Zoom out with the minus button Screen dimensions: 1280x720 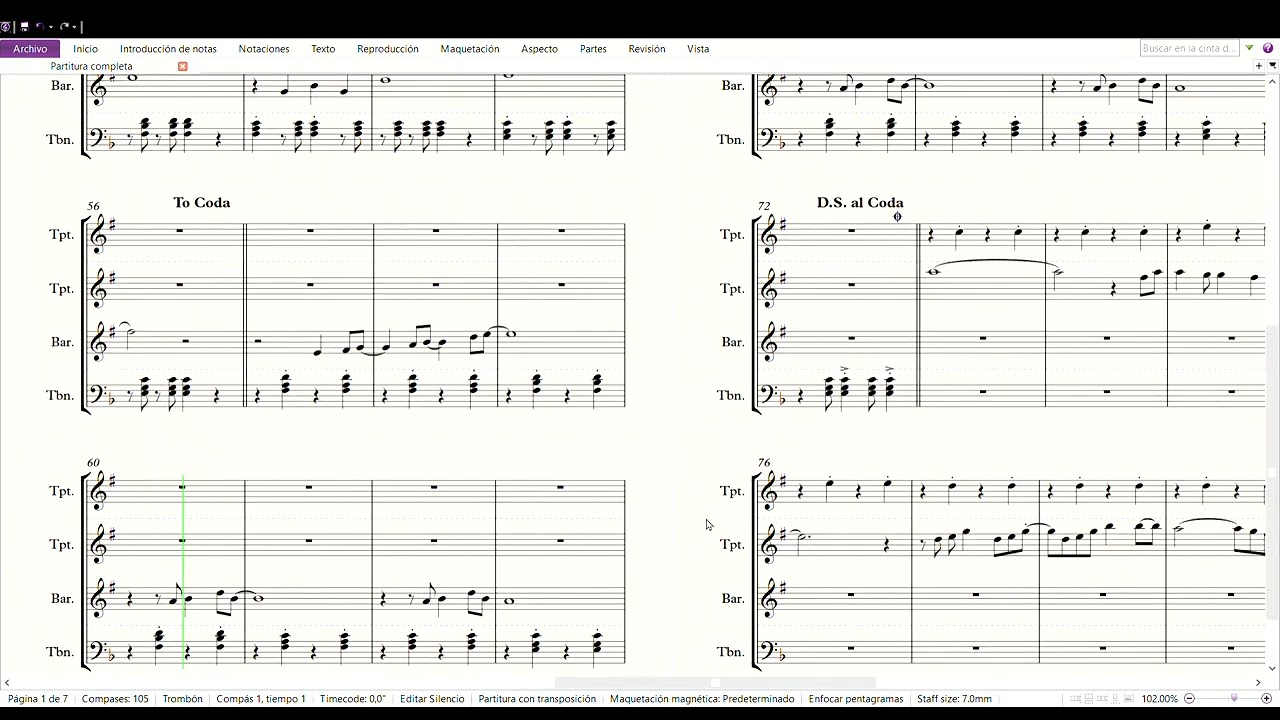[1190, 698]
